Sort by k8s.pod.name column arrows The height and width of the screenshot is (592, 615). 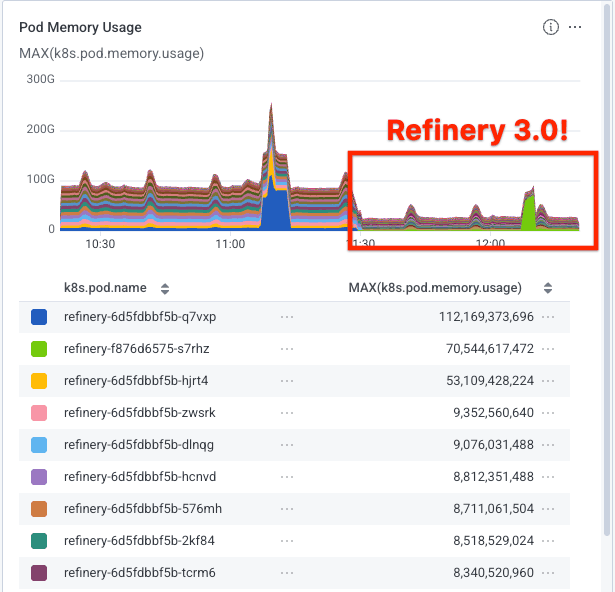[x=165, y=288]
